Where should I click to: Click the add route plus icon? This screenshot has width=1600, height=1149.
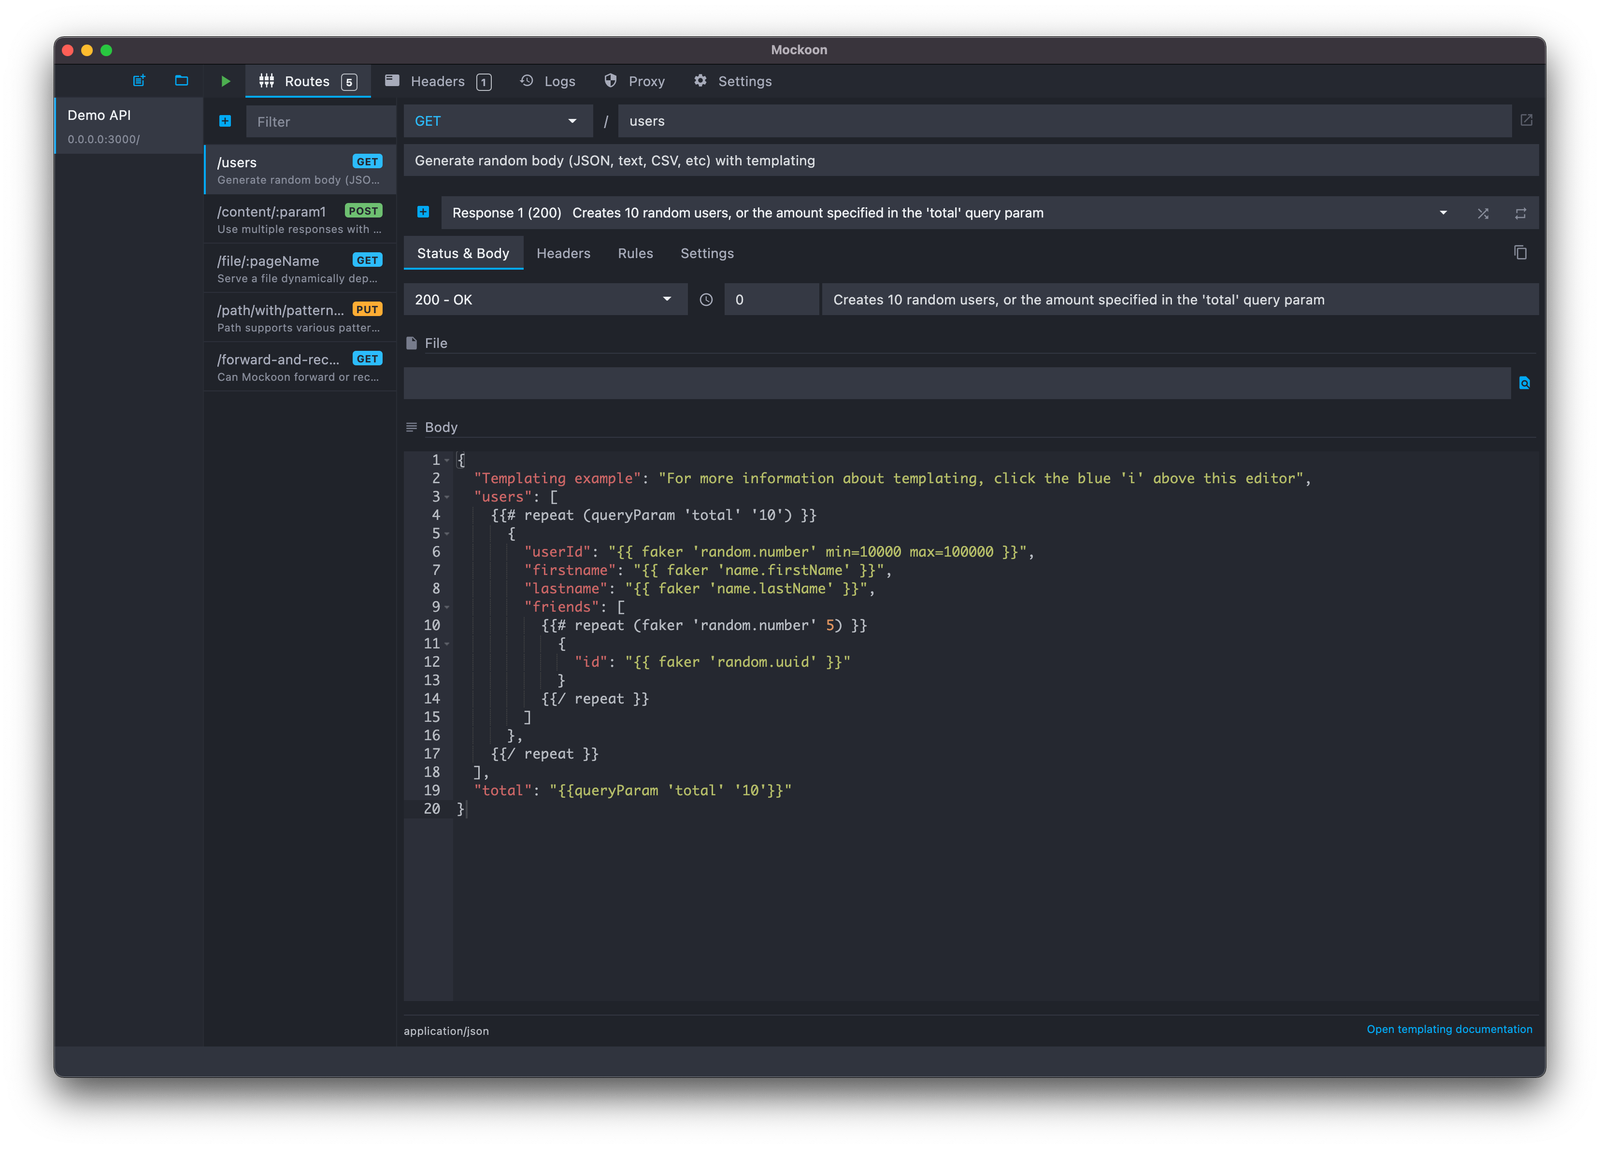click(x=225, y=121)
